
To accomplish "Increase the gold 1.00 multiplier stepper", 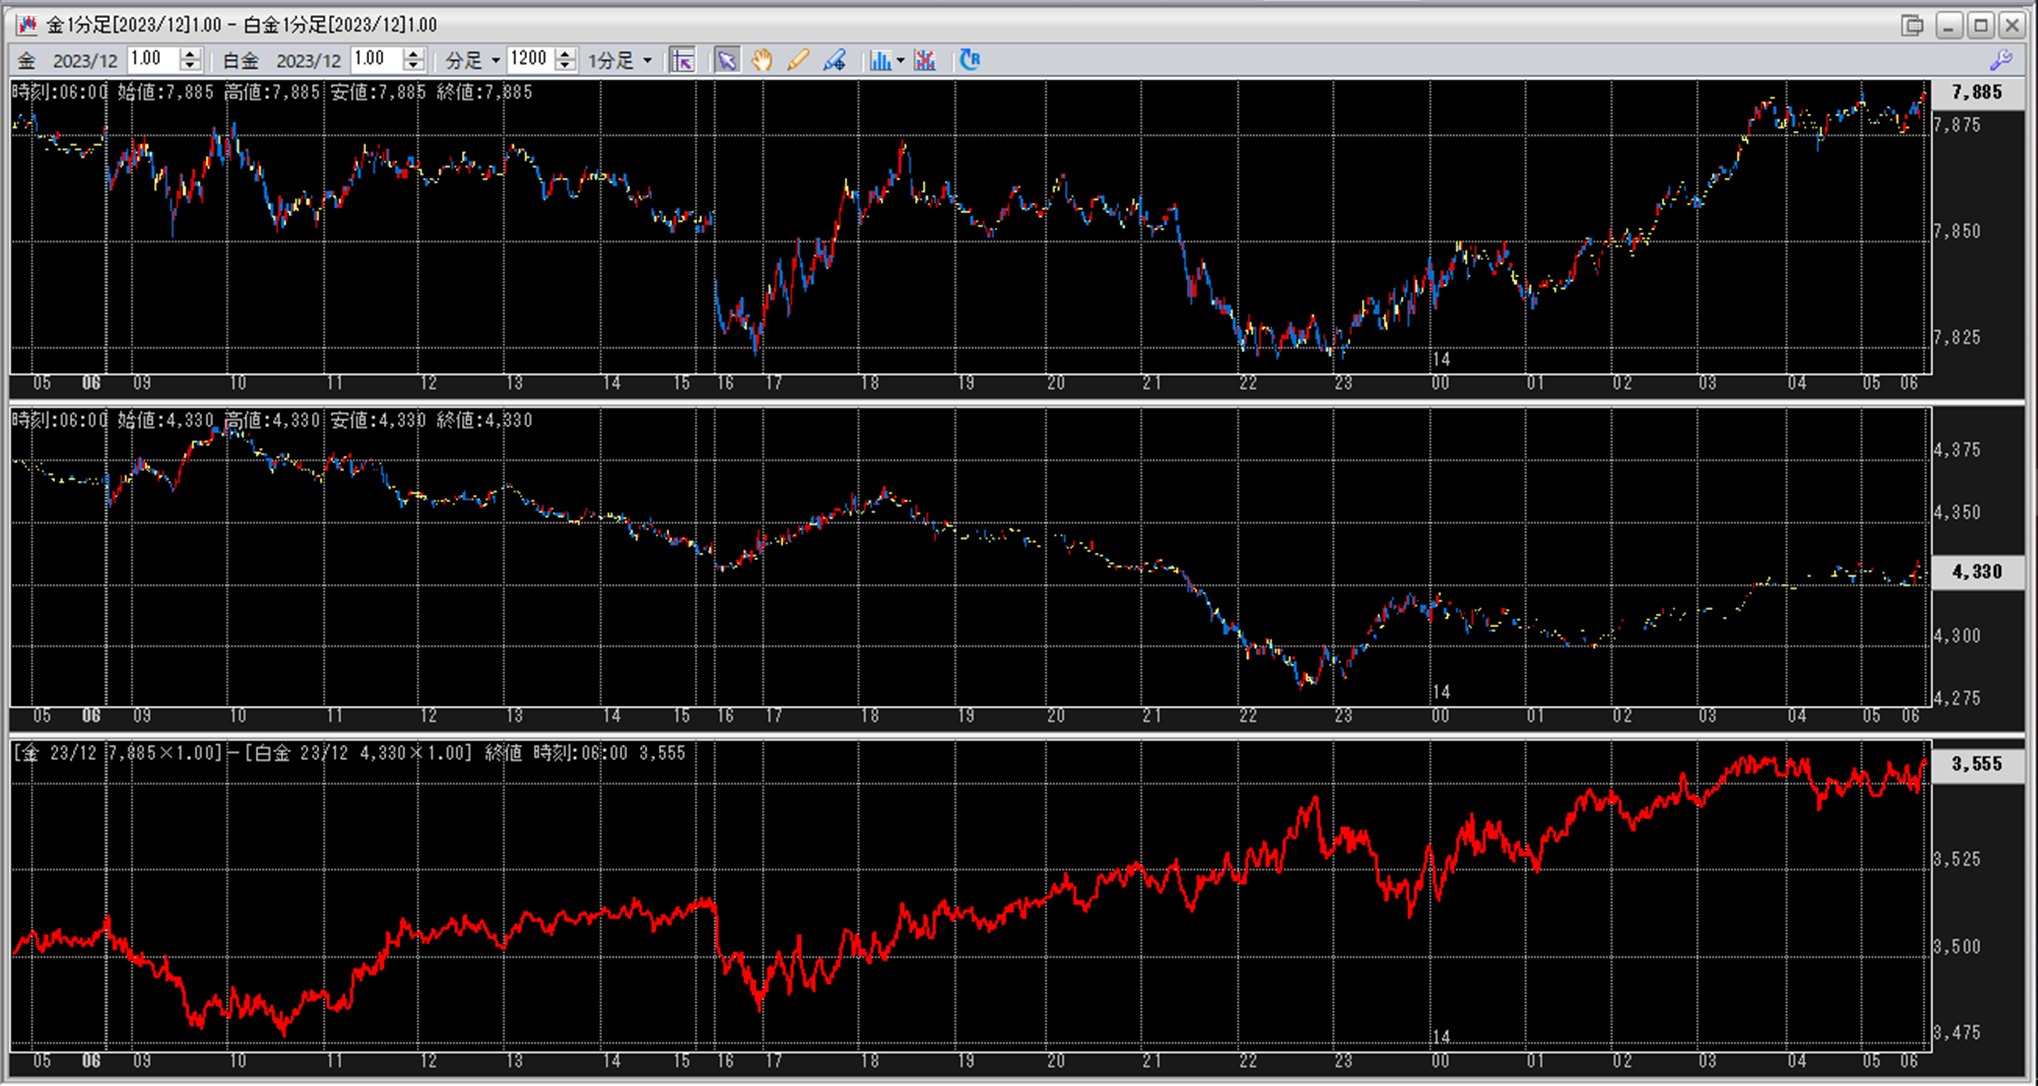I will 190,54.
